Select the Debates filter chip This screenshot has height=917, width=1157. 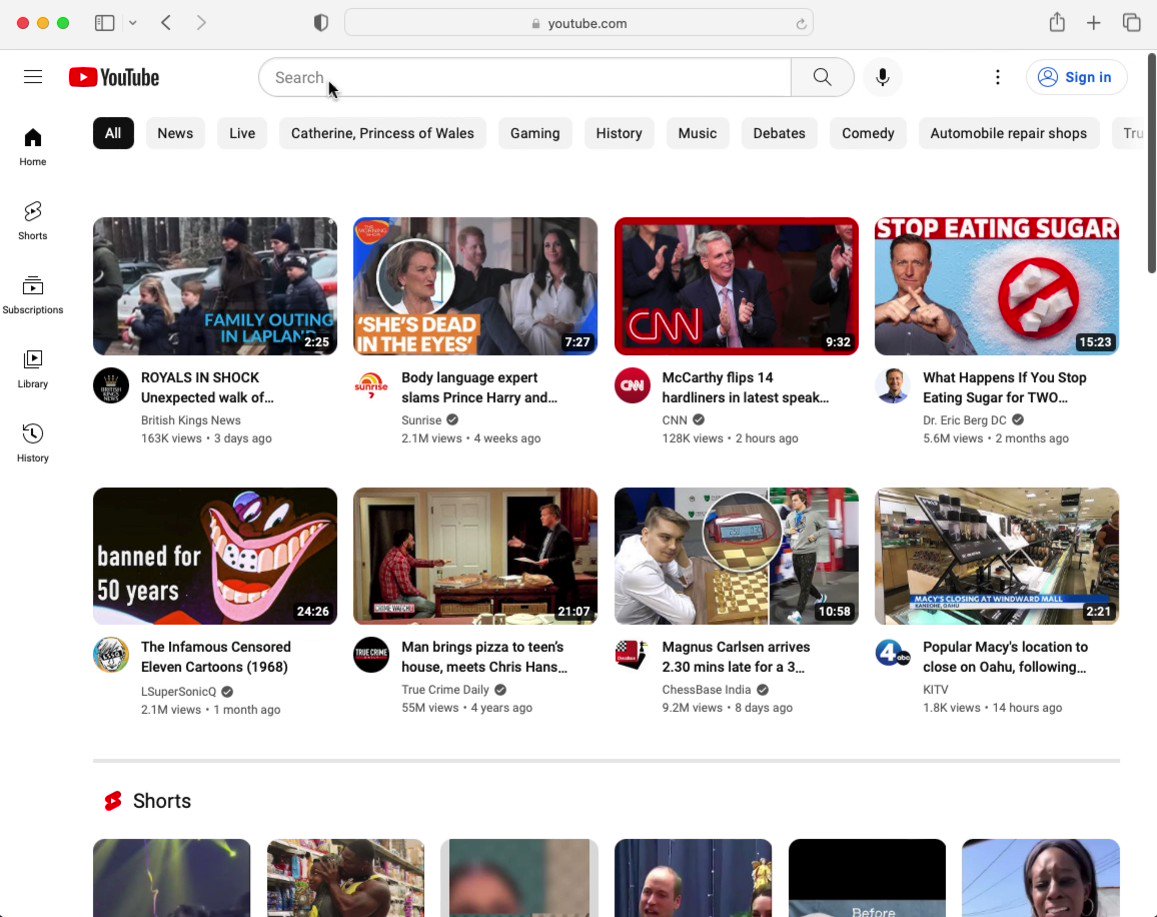pos(779,133)
